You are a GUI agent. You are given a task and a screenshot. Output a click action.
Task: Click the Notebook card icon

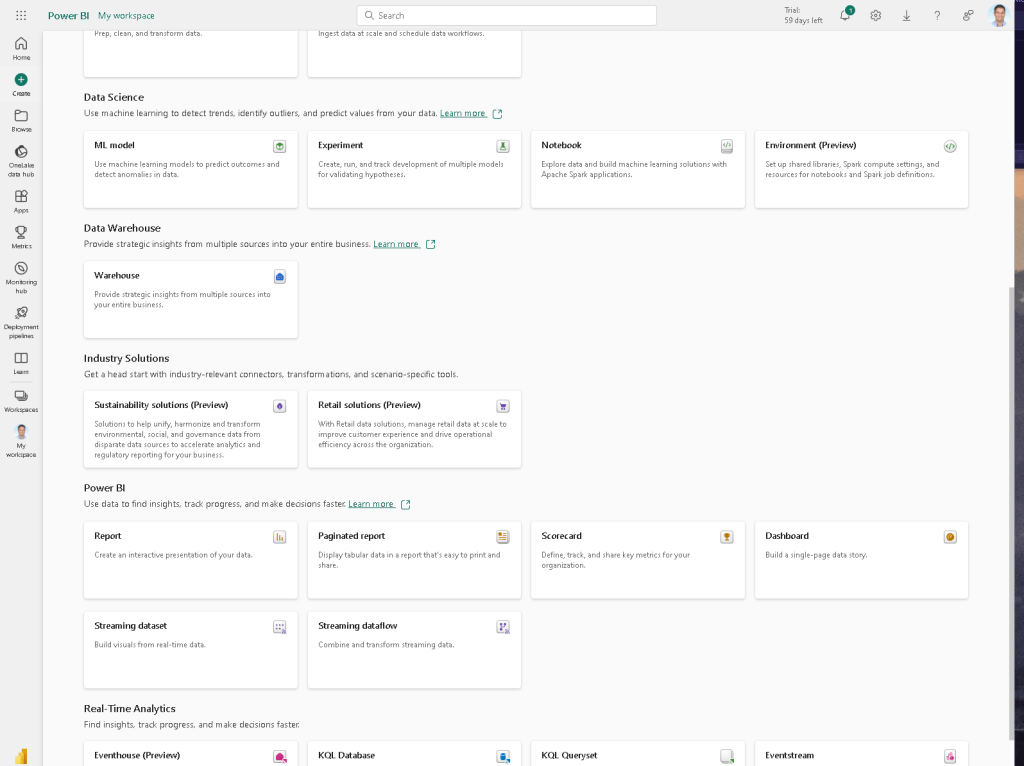tap(727, 146)
